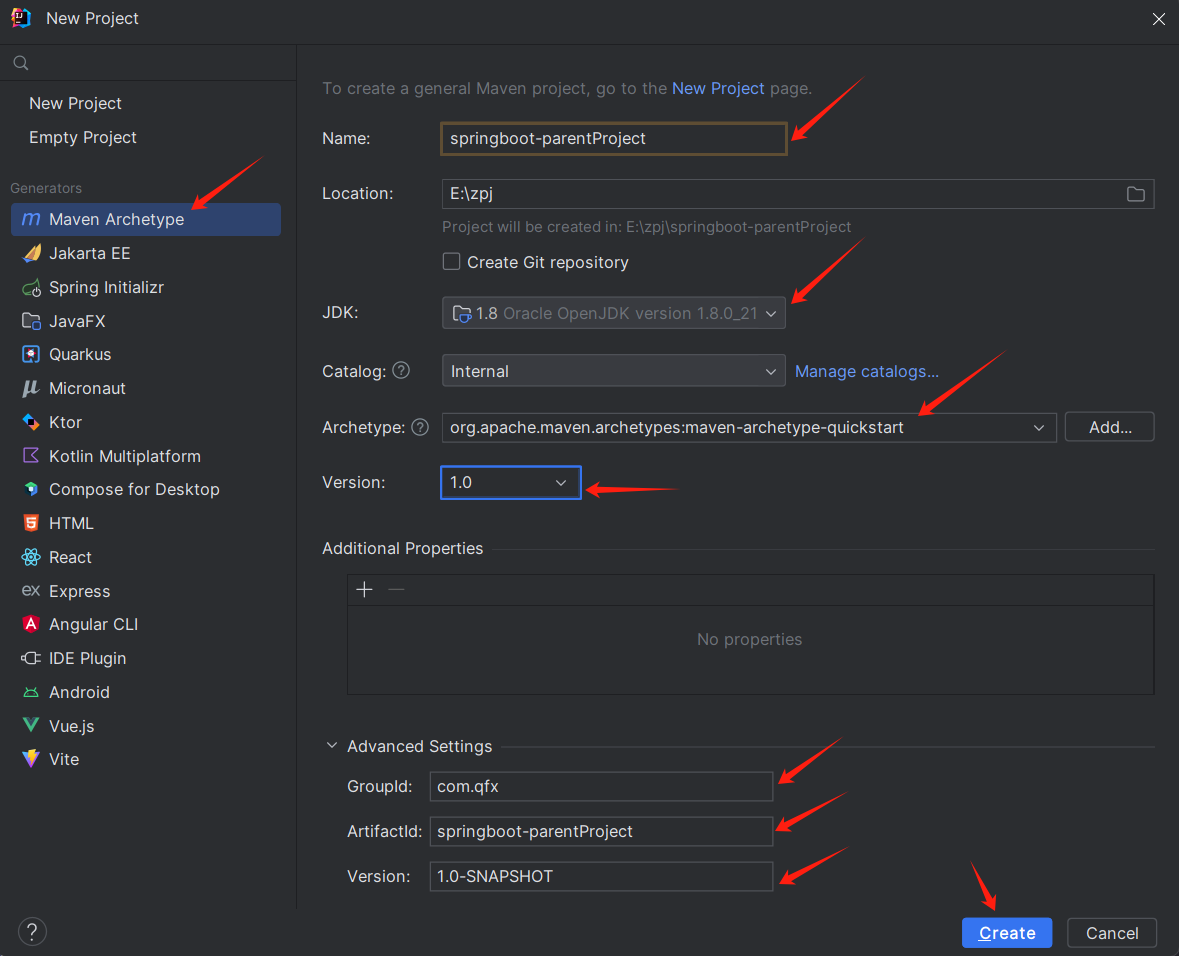Click the Express ex icon

pos(31,590)
